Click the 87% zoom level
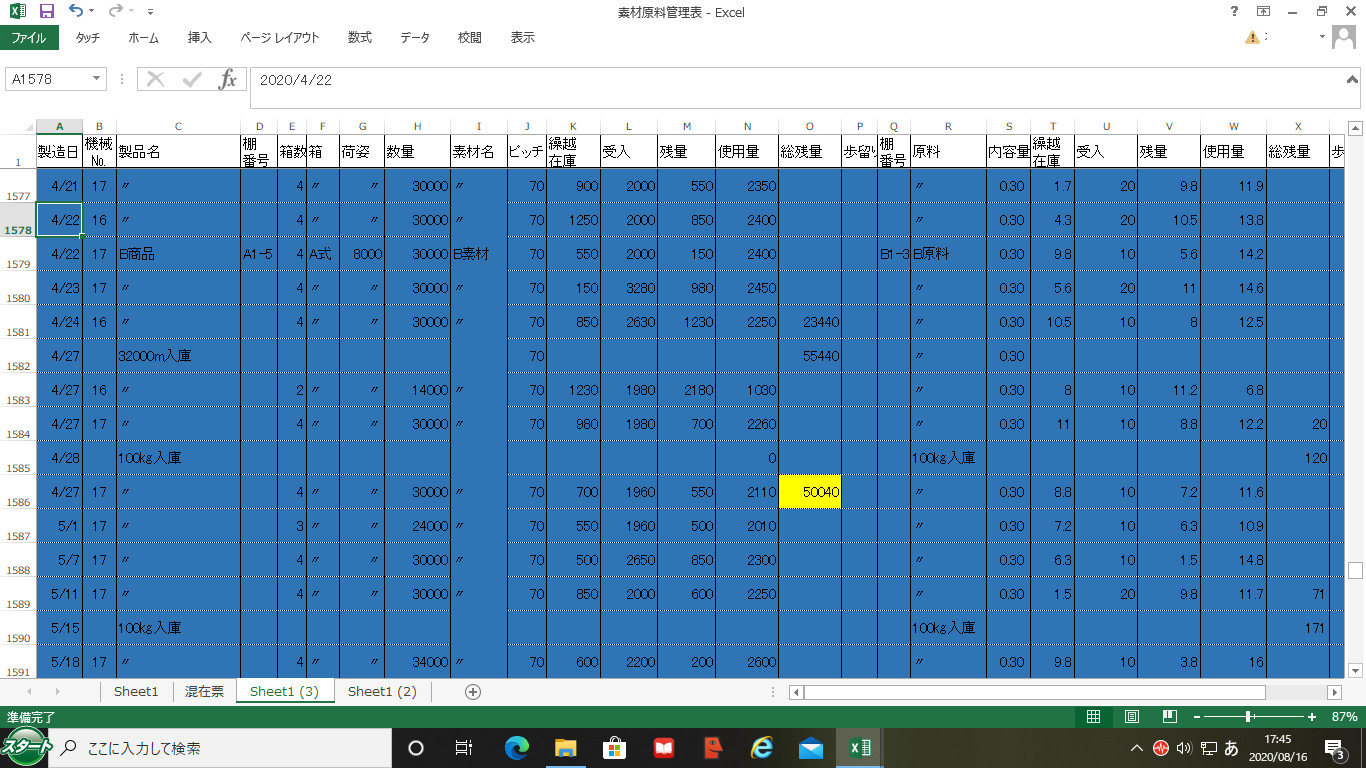This screenshot has width=1366, height=768. [1344, 717]
